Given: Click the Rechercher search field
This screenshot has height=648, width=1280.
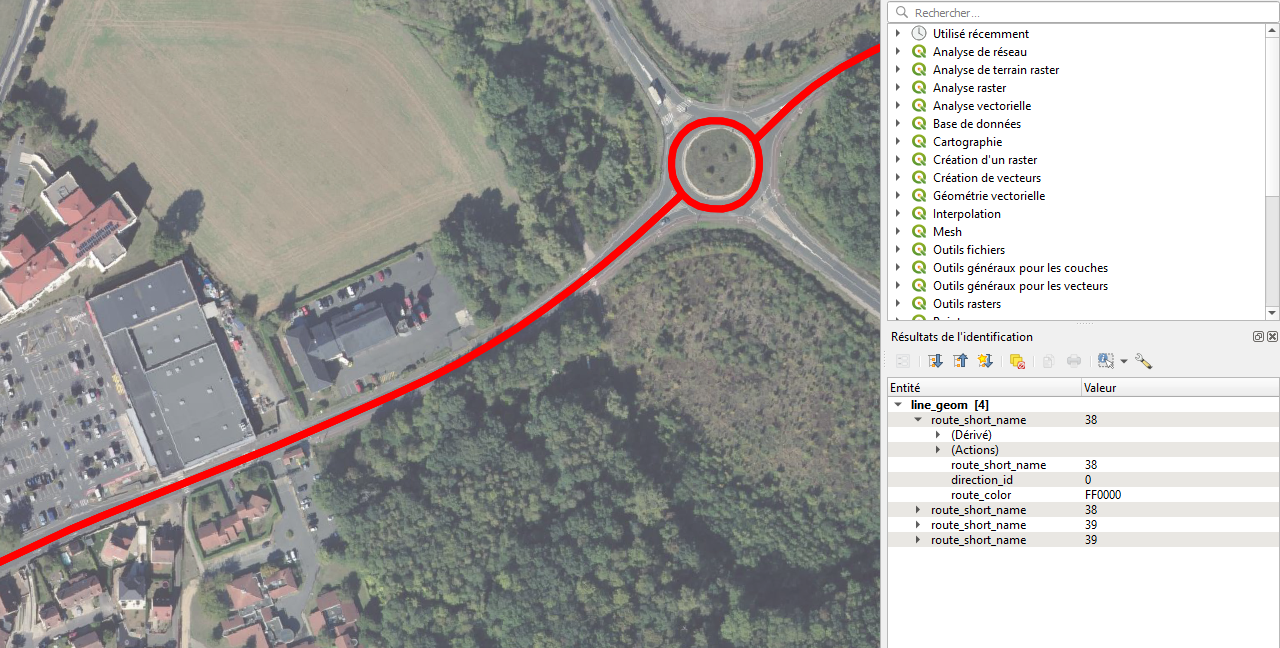Looking at the screenshot, I should pos(1084,12).
